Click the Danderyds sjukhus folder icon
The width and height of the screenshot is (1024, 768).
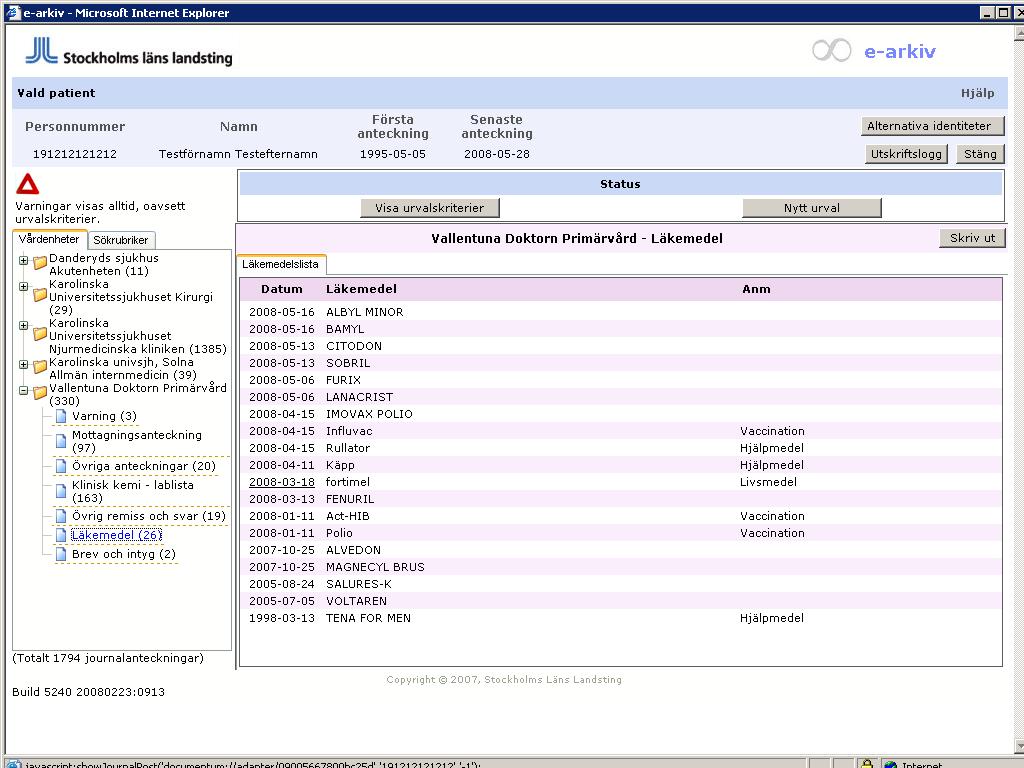[x=40, y=262]
